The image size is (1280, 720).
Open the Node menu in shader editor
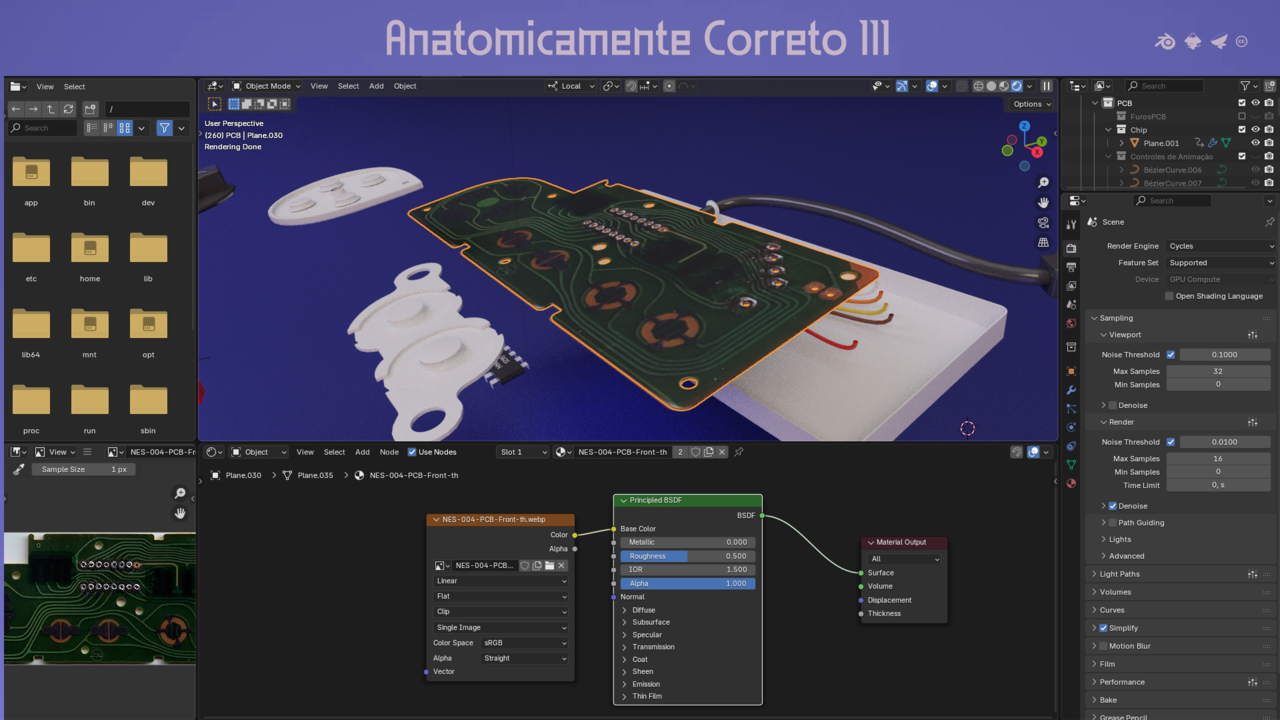coord(389,452)
